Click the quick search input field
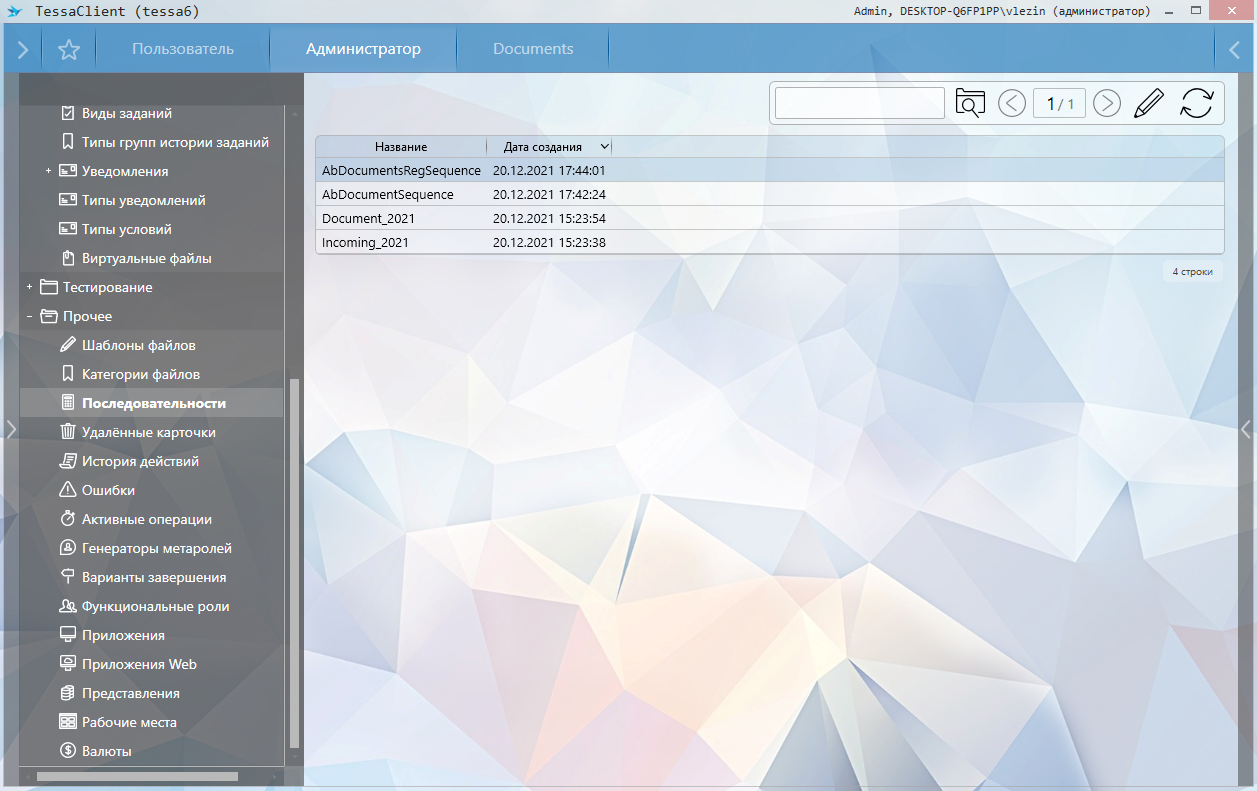The height and width of the screenshot is (791, 1257). [859, 103]
